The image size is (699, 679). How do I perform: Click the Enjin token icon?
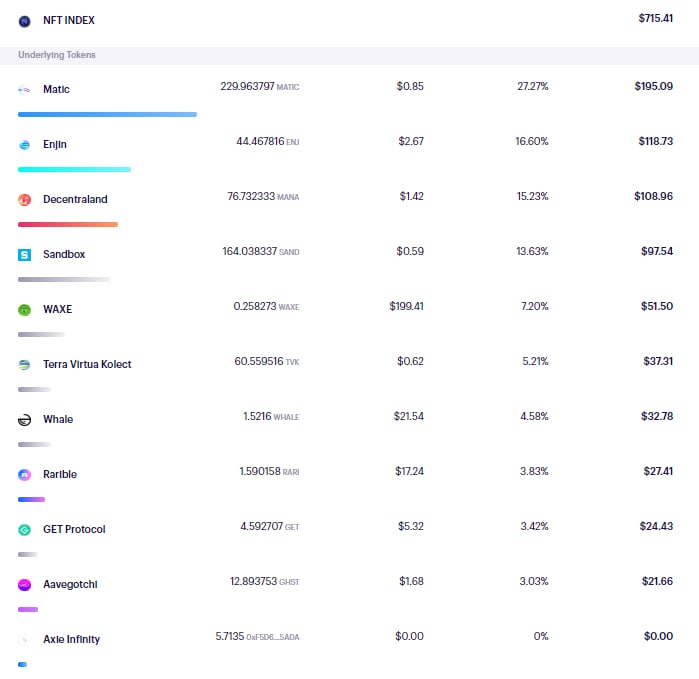[x=25, y=144]
